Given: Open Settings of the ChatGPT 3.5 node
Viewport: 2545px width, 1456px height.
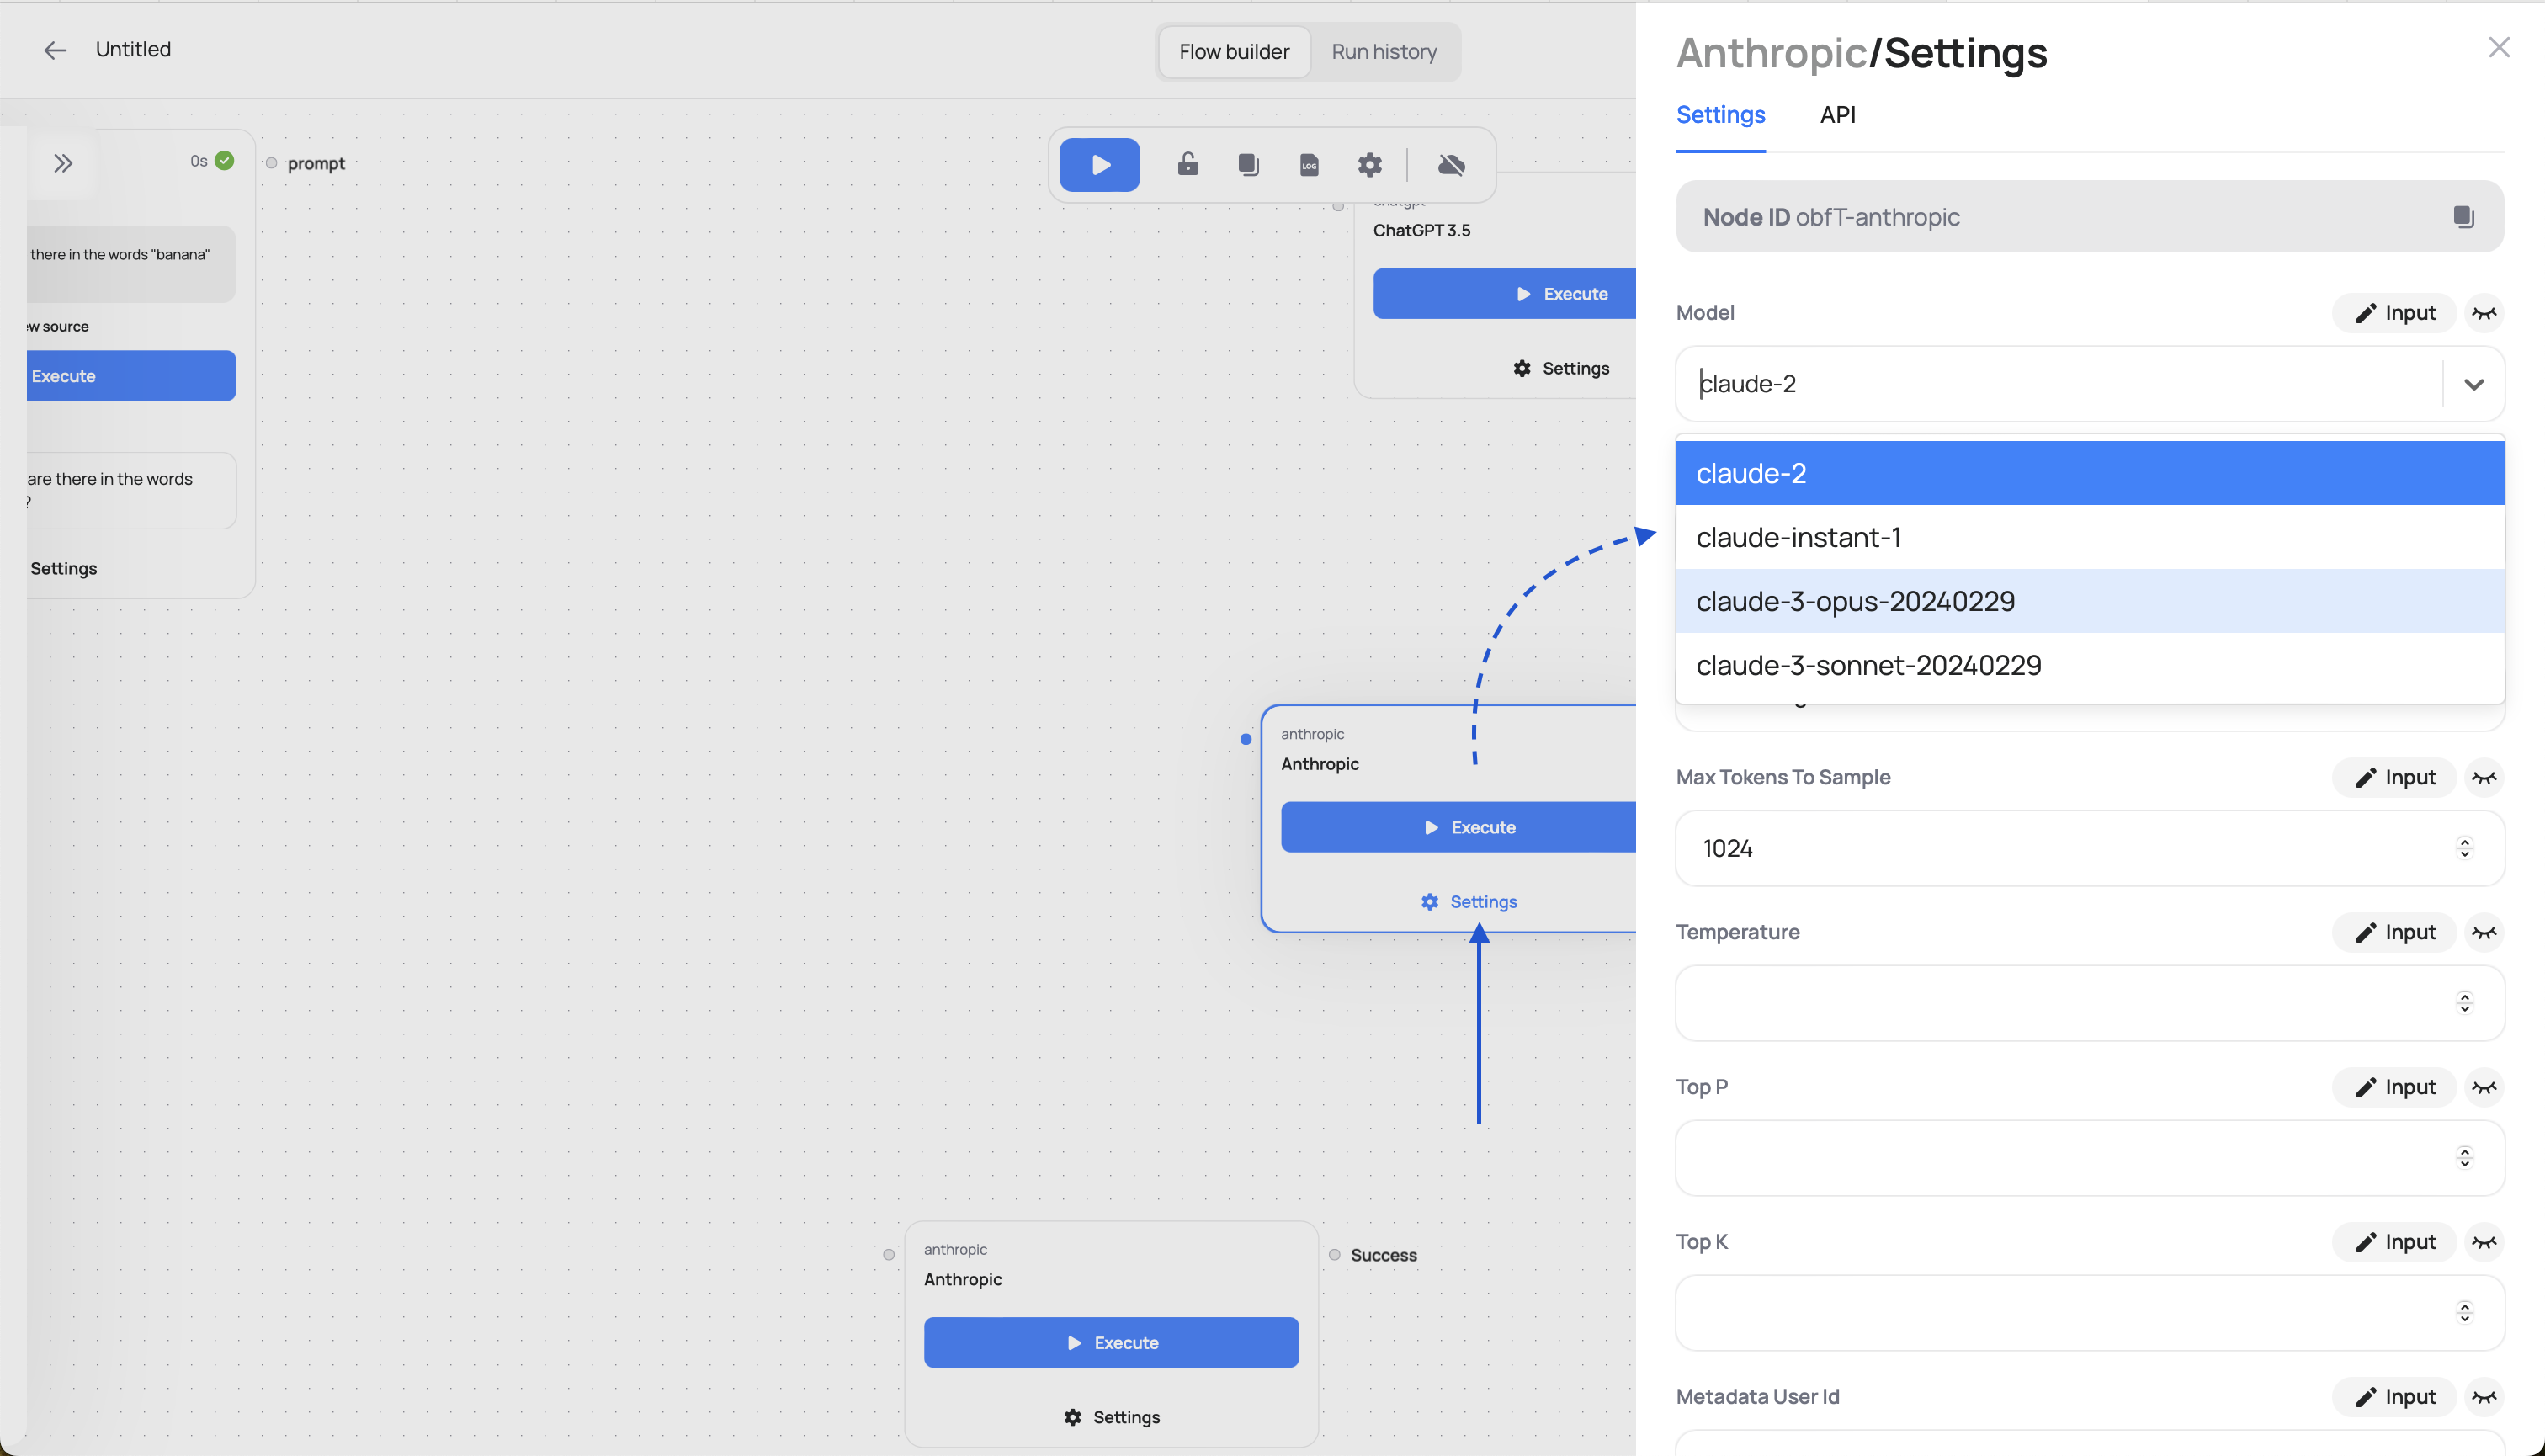Looking at the screenshot, I should pos(1560,369).
